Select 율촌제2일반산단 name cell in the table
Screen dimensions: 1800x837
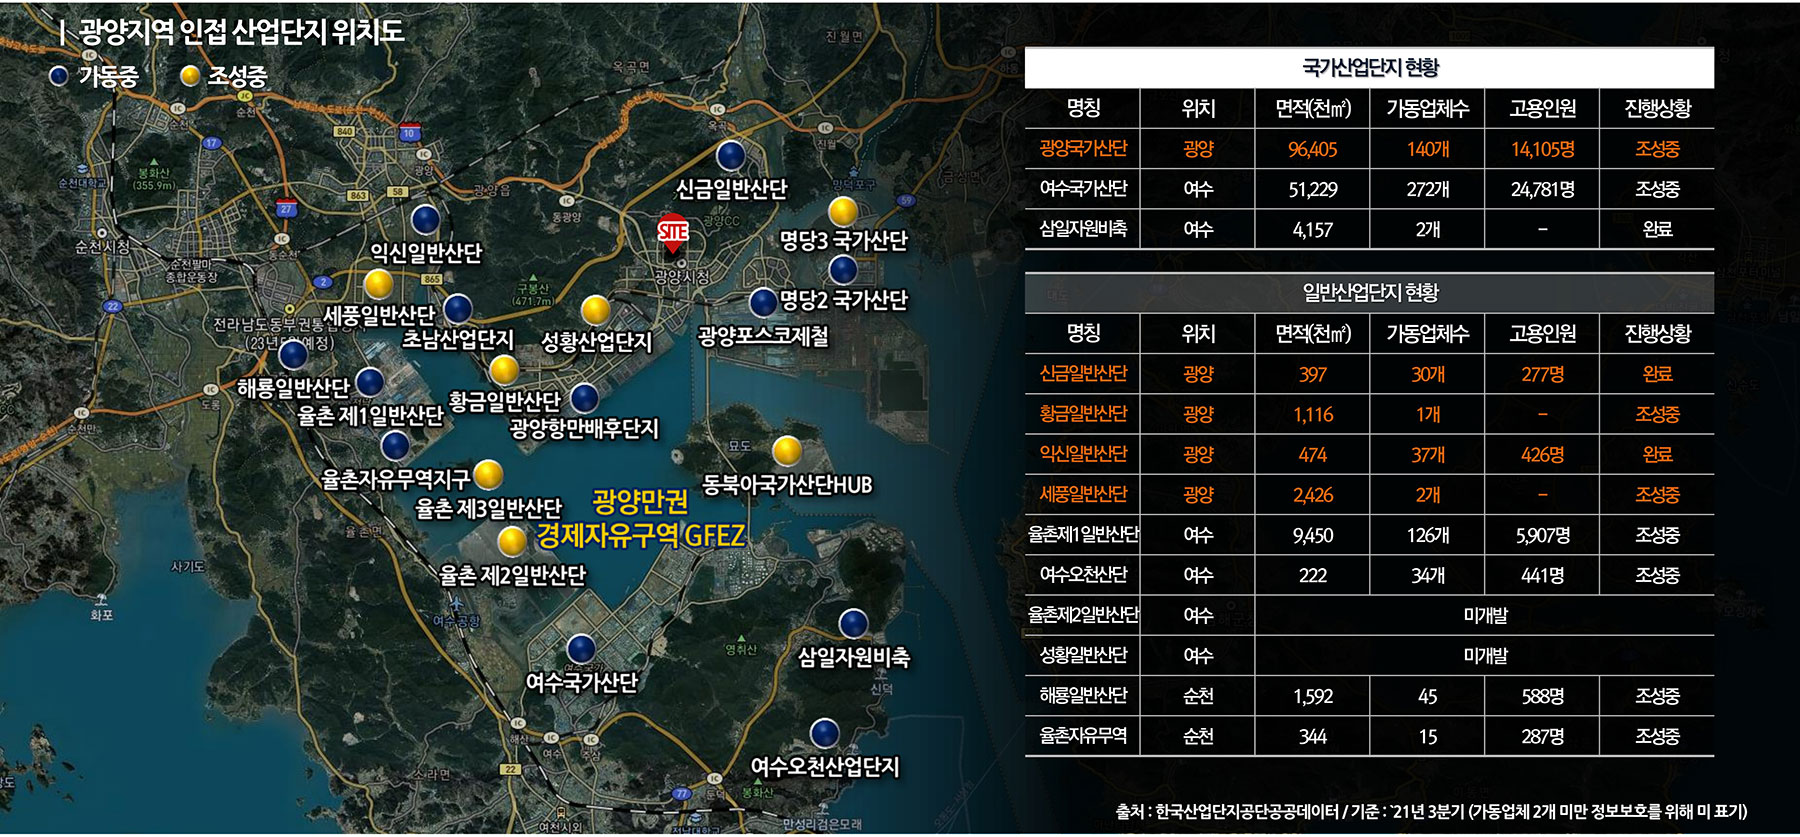(1083, 615)
